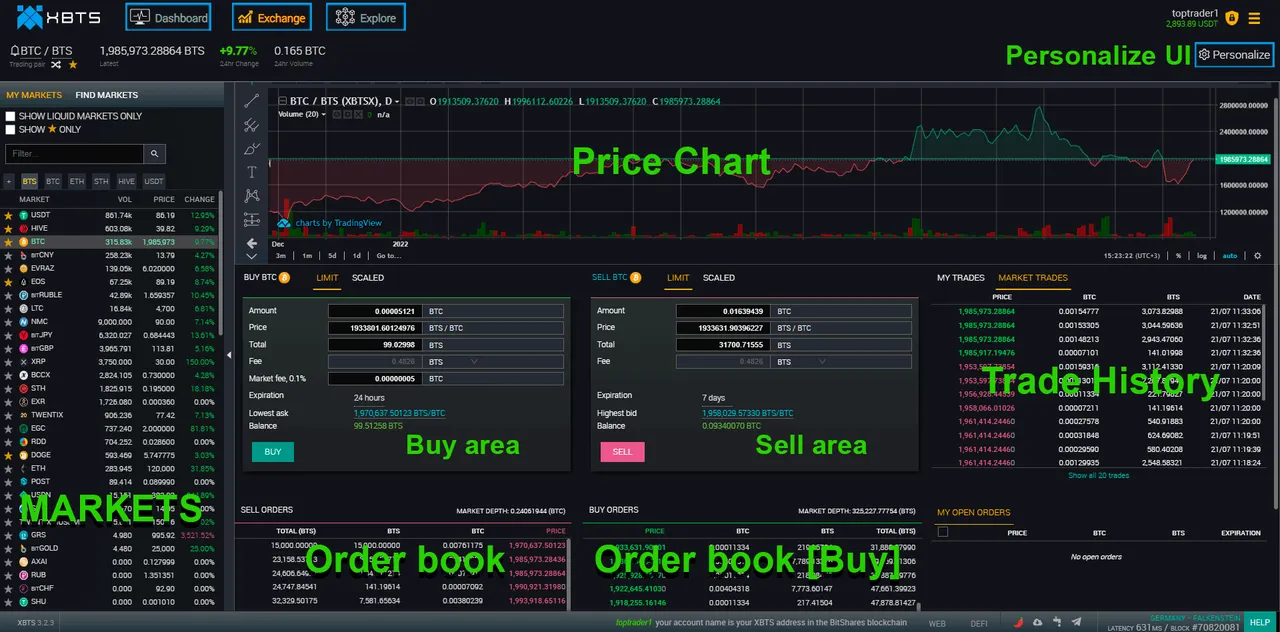Screen dimensions: 1280x632
Task: Open the Explore section
Action: tap(365, 17)
